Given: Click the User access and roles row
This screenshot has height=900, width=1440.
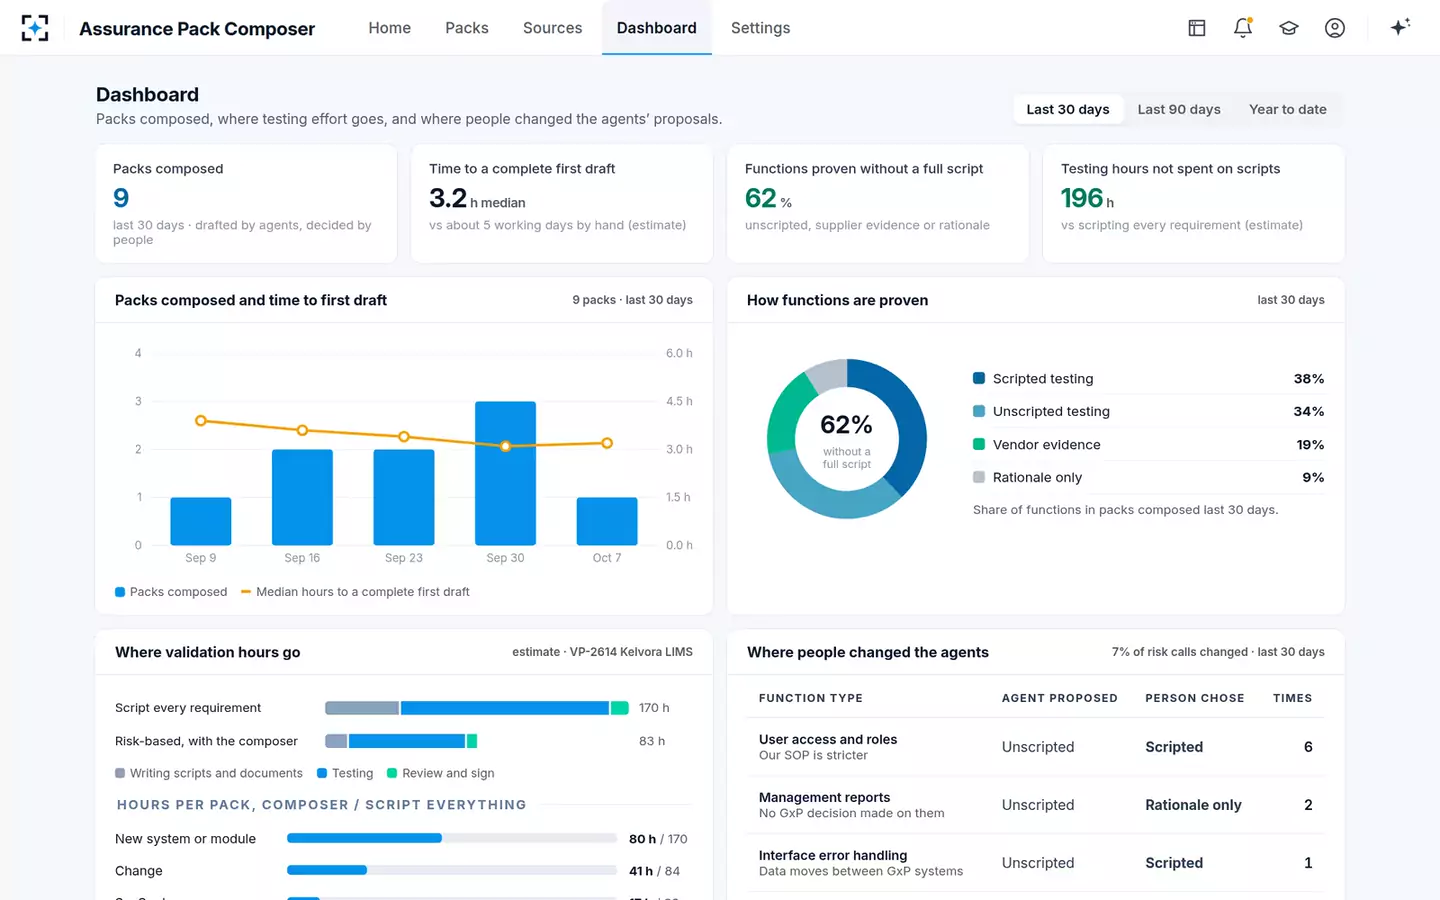Looking at the screenshot, I should tap(1036, 747).
